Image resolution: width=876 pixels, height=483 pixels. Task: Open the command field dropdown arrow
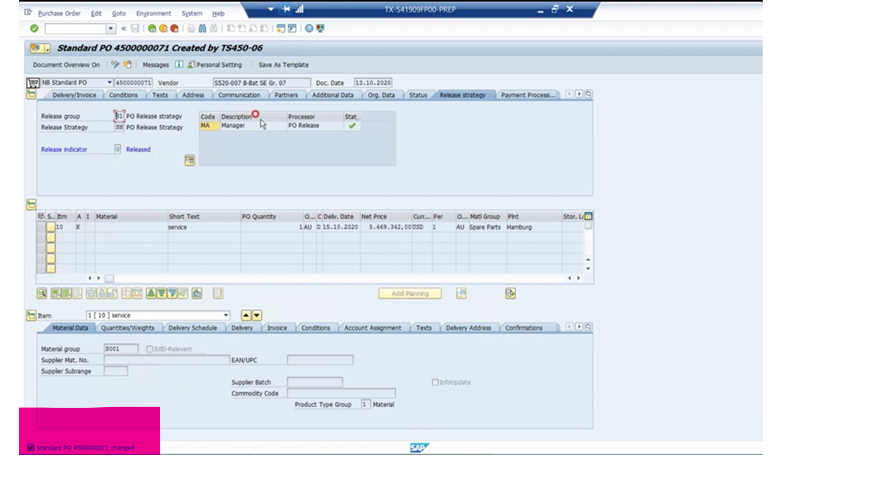[x=110, y=28]
